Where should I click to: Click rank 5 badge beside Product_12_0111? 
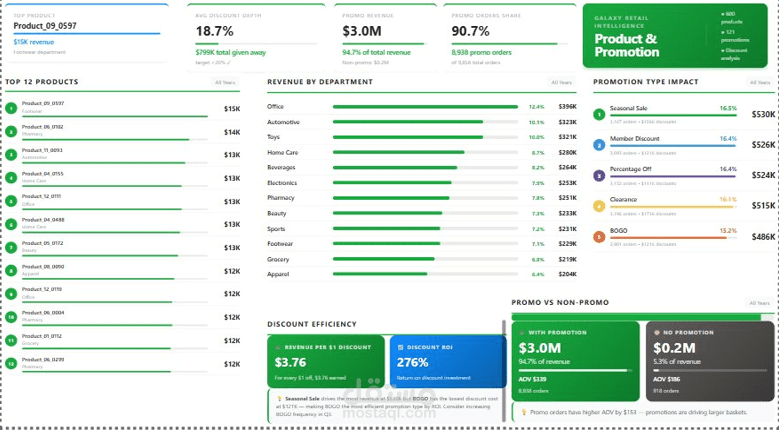tap(11, 201)
